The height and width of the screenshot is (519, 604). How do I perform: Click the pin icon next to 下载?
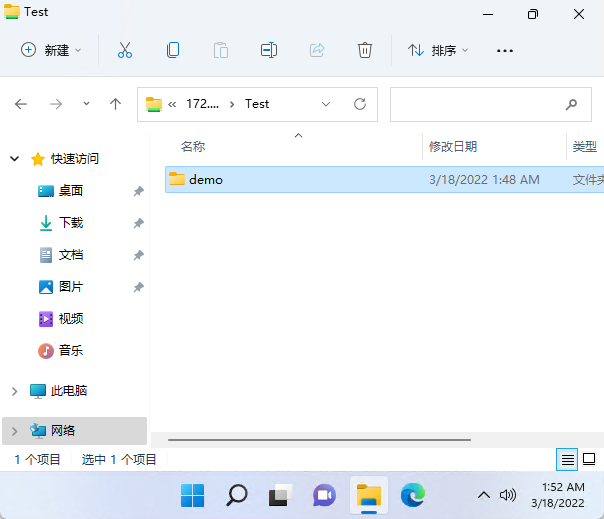[139, 223]
